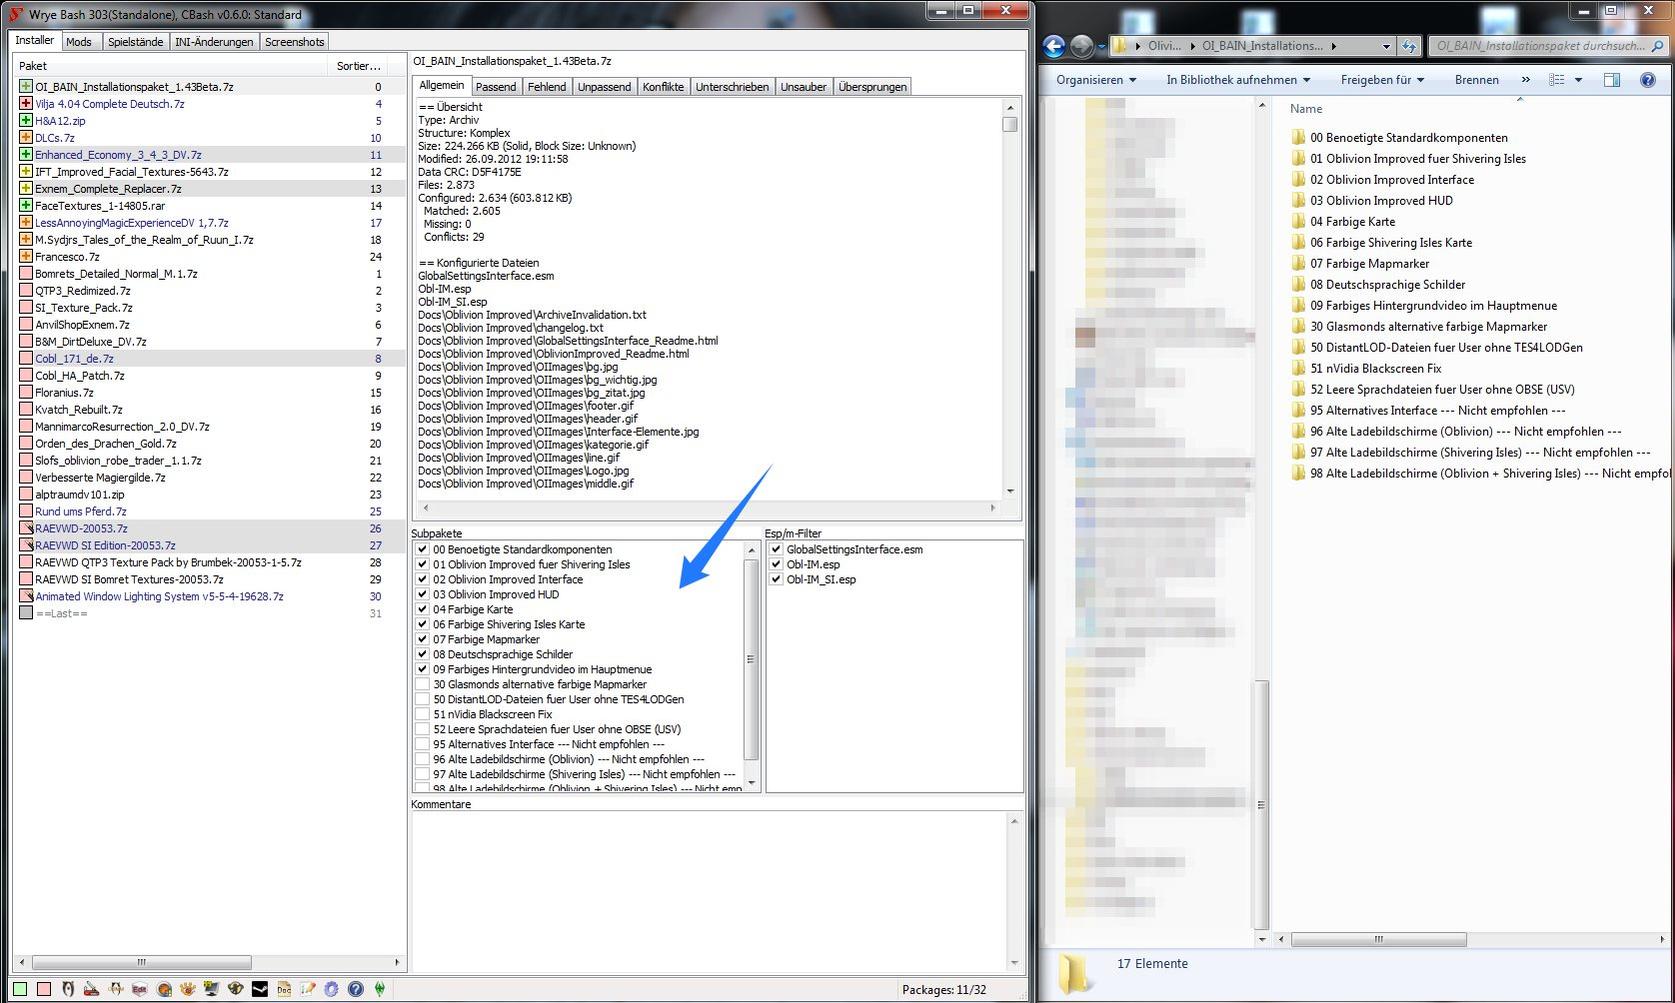Click the green square status bar icon
The height and width of the screenshot is (1003, 1675).
20,989
